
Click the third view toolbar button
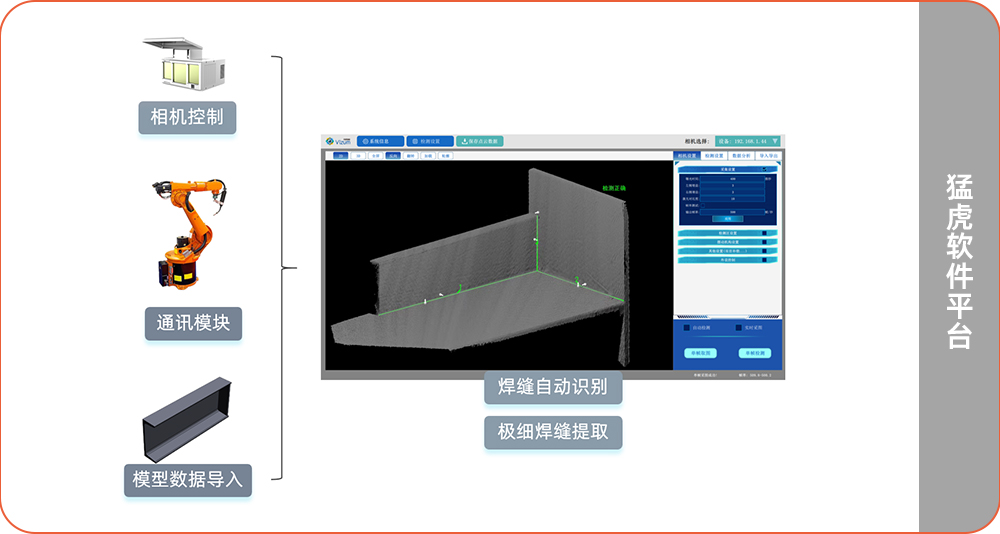tap(376, 156)
